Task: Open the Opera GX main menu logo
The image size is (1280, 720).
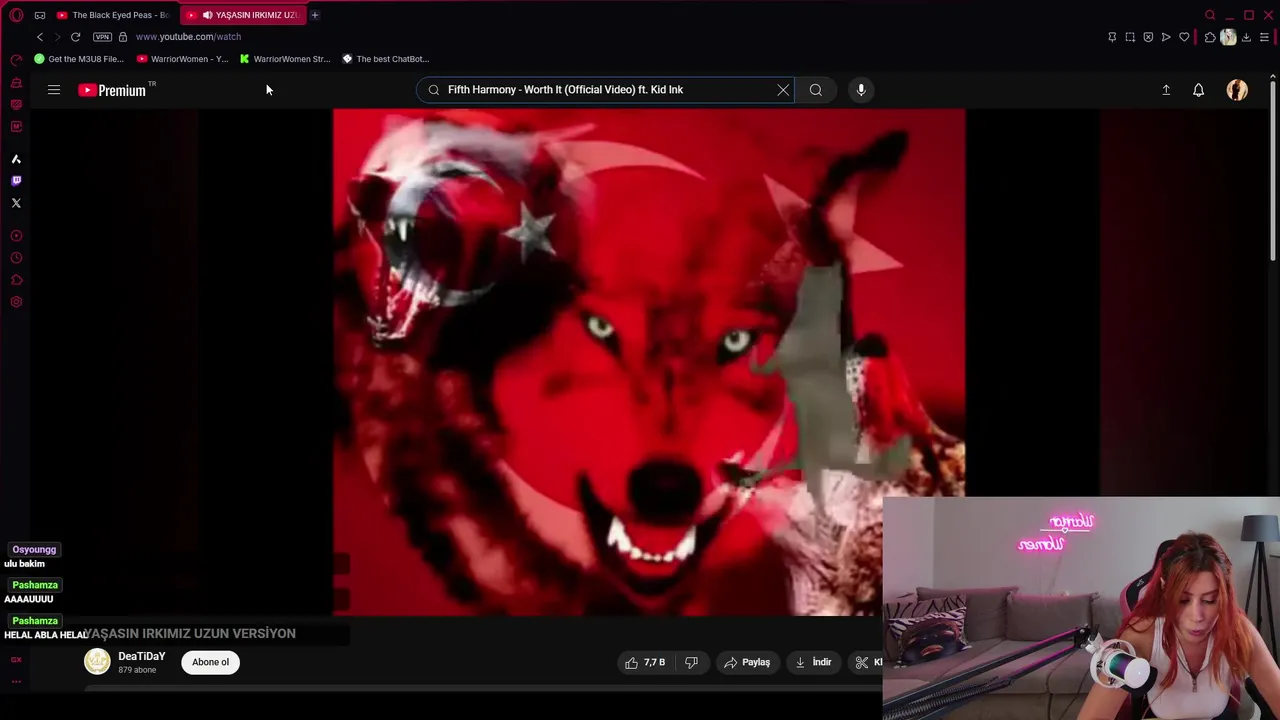Action: (16, 15)
